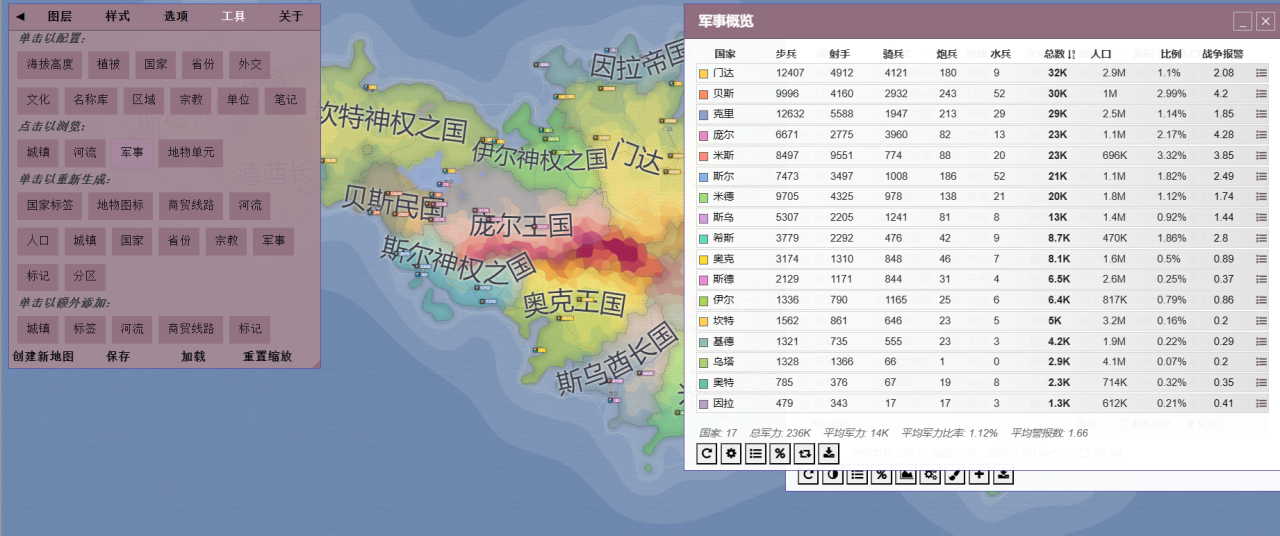Image resolution: width=1280 pixels, height=536 pixels.
Task: Sort by 水兵 column header
Action: click(1000, 54)
